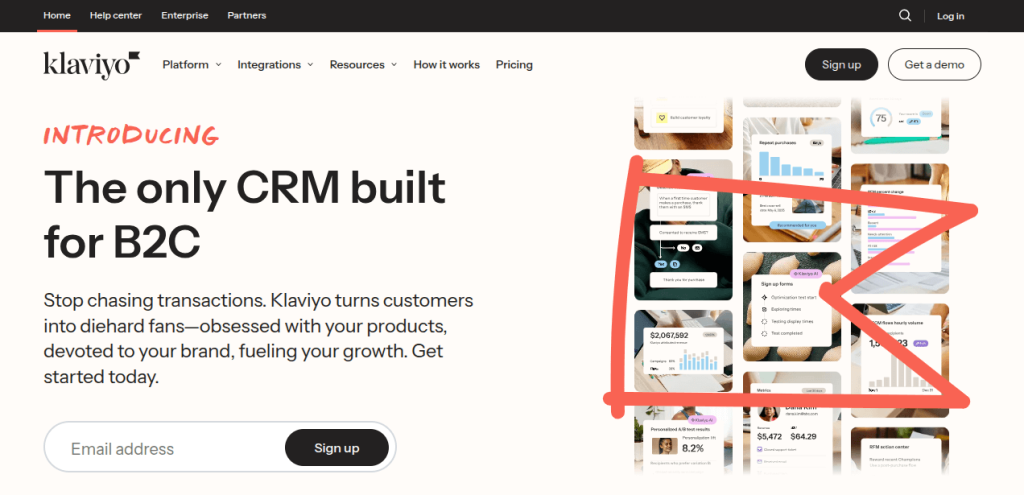The width and height of the screenshot is (1024, 495).
Task: Expand the Resources dropdown menu
Action: coord(364,65)
